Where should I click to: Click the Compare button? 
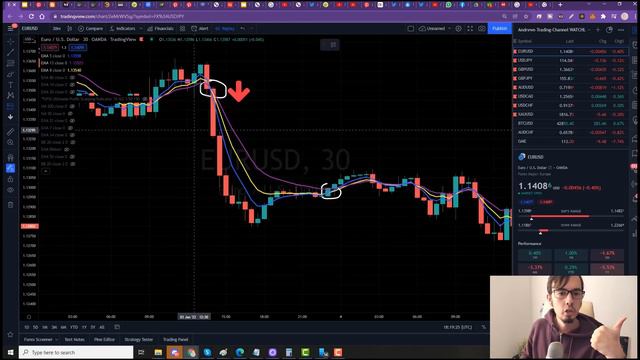click(91, 29)
